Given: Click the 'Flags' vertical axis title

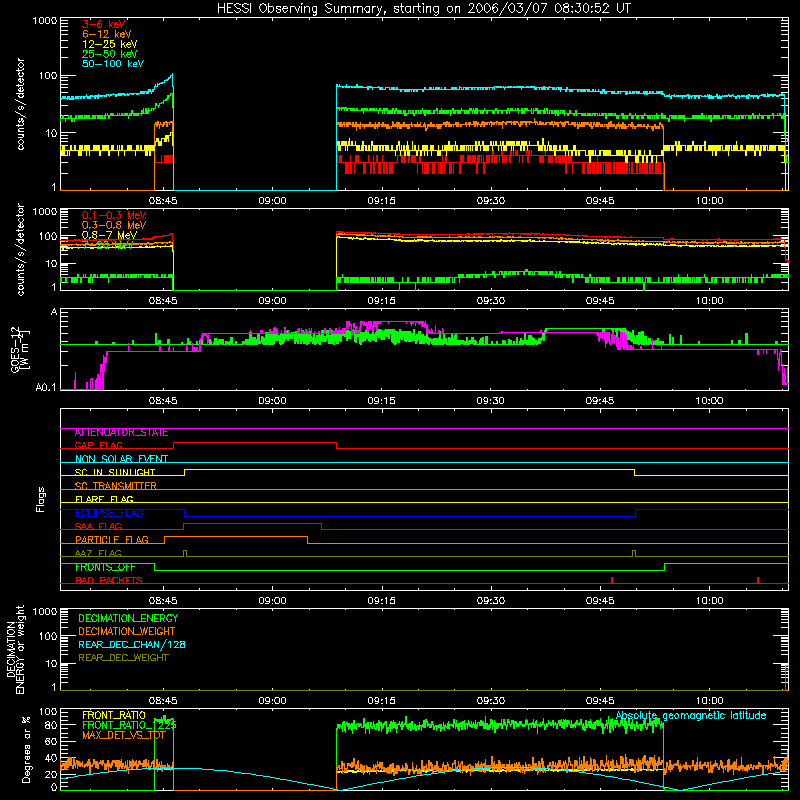Looking at the screenshot, I should coord(41,500).
